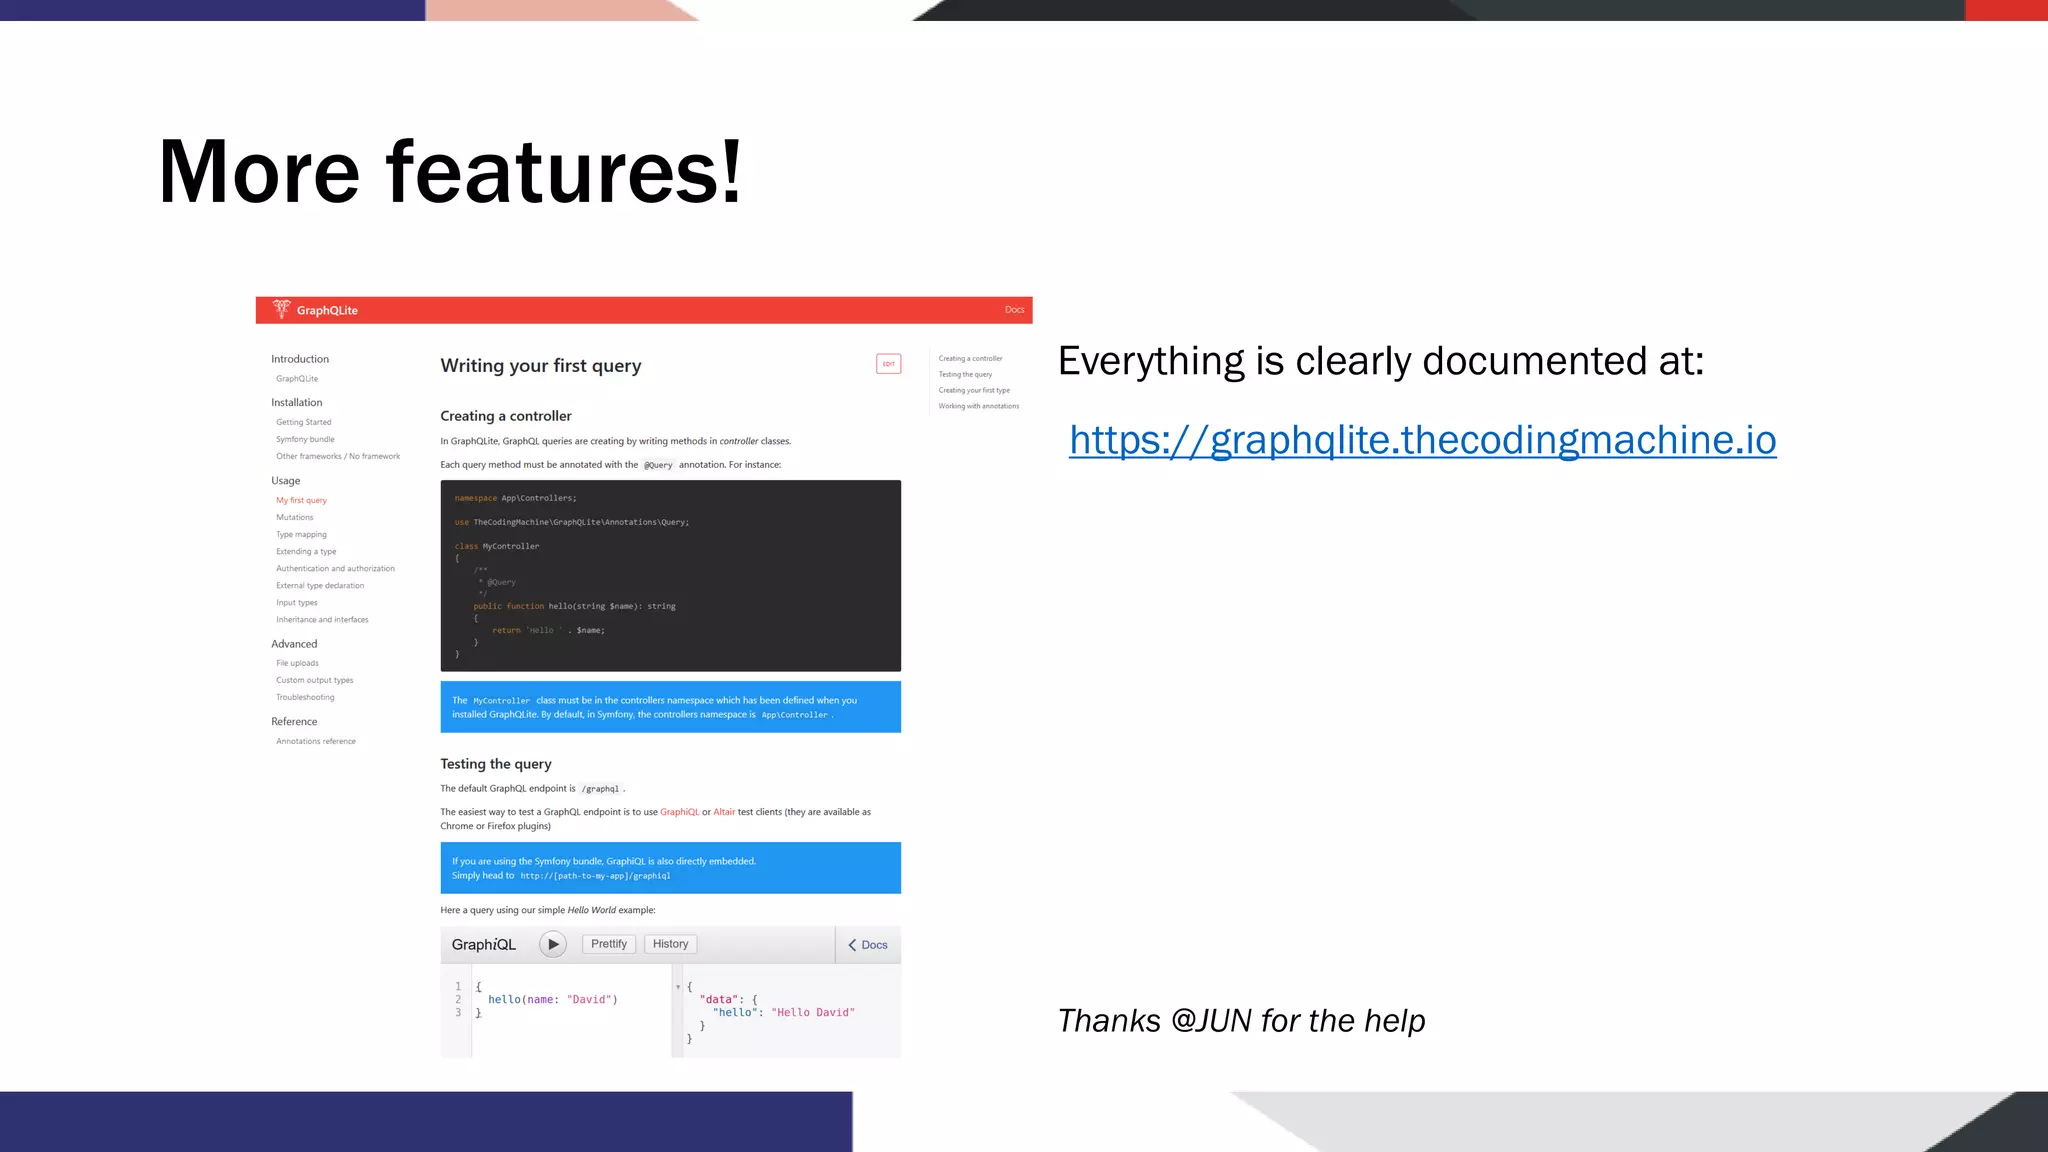Jump to Working with annotations in outline
2048x1152 pixels.
click(x=978, y=406)
